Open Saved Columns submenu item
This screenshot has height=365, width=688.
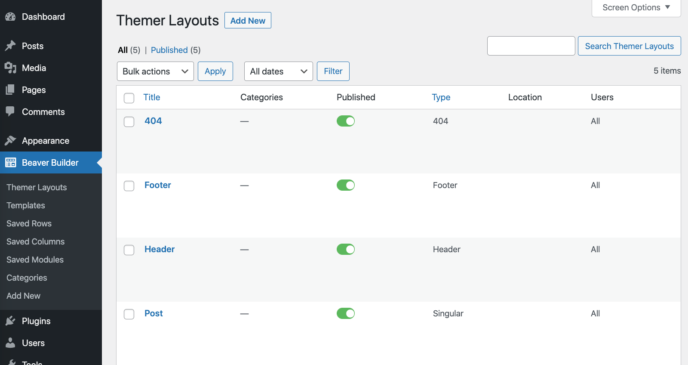coord(35,241)
